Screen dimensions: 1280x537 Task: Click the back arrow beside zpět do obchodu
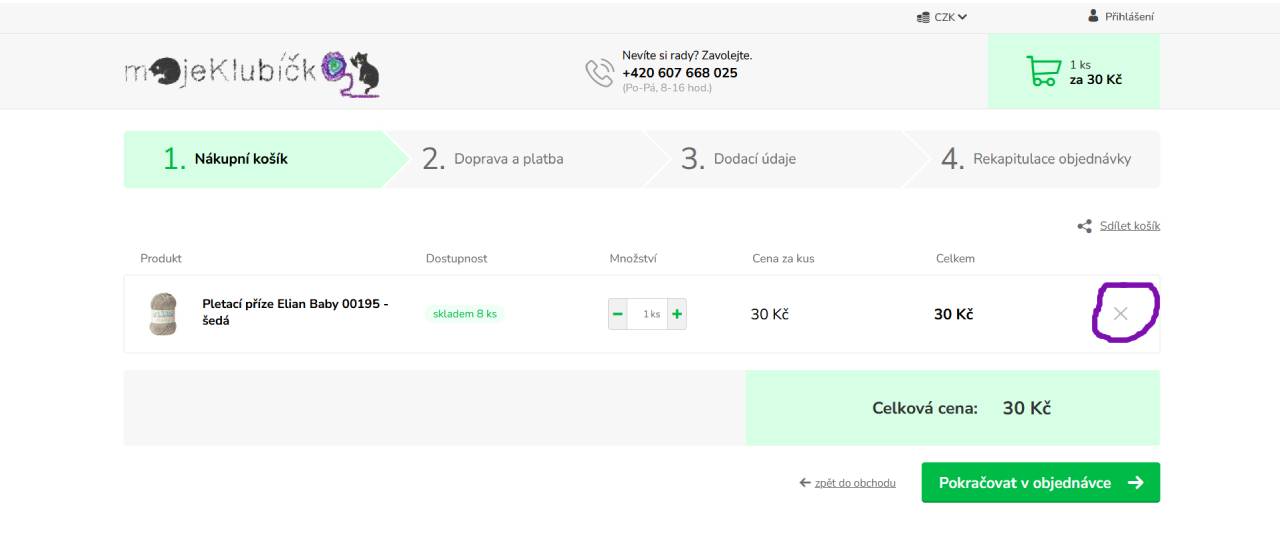tap(805, 483)
